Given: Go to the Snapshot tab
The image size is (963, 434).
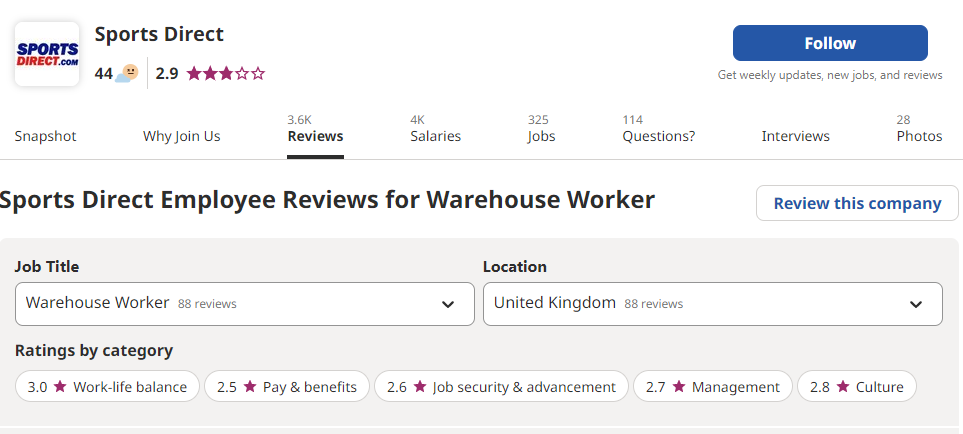Looking at the screenshot, I should tap(45, 136).
